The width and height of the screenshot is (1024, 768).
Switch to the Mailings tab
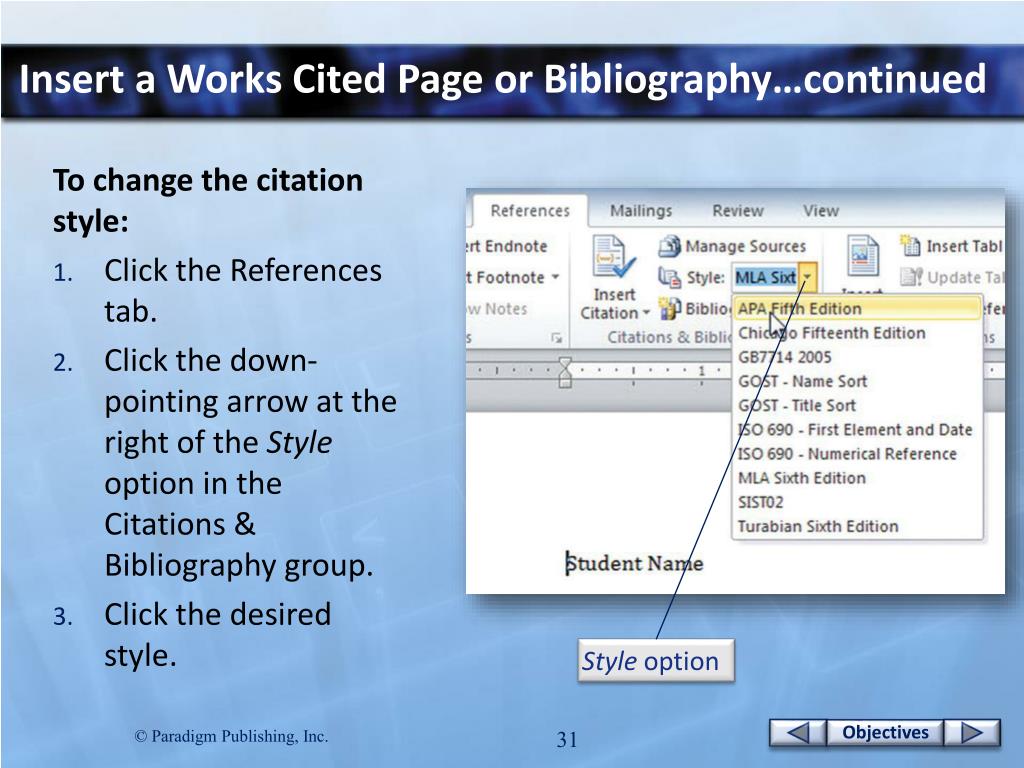(641, 211)
